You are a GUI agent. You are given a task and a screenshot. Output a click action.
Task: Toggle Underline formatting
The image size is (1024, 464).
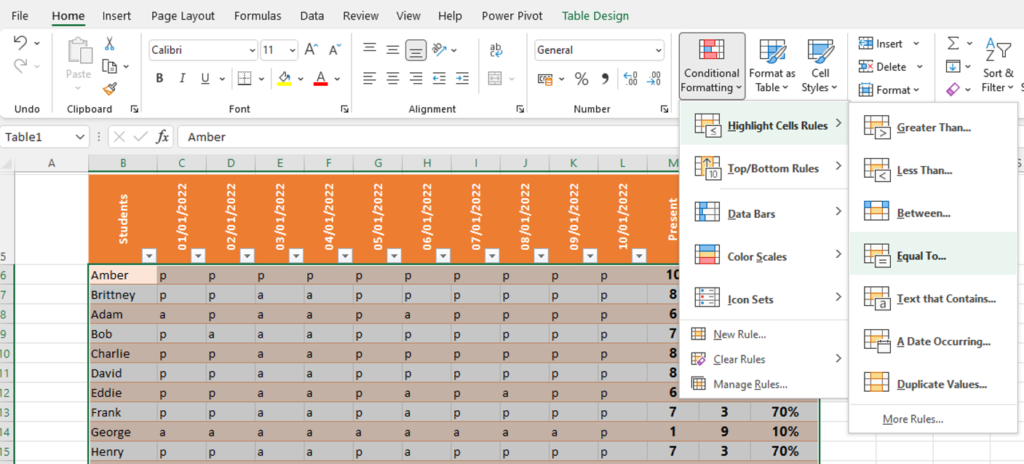tap(204, 79)
